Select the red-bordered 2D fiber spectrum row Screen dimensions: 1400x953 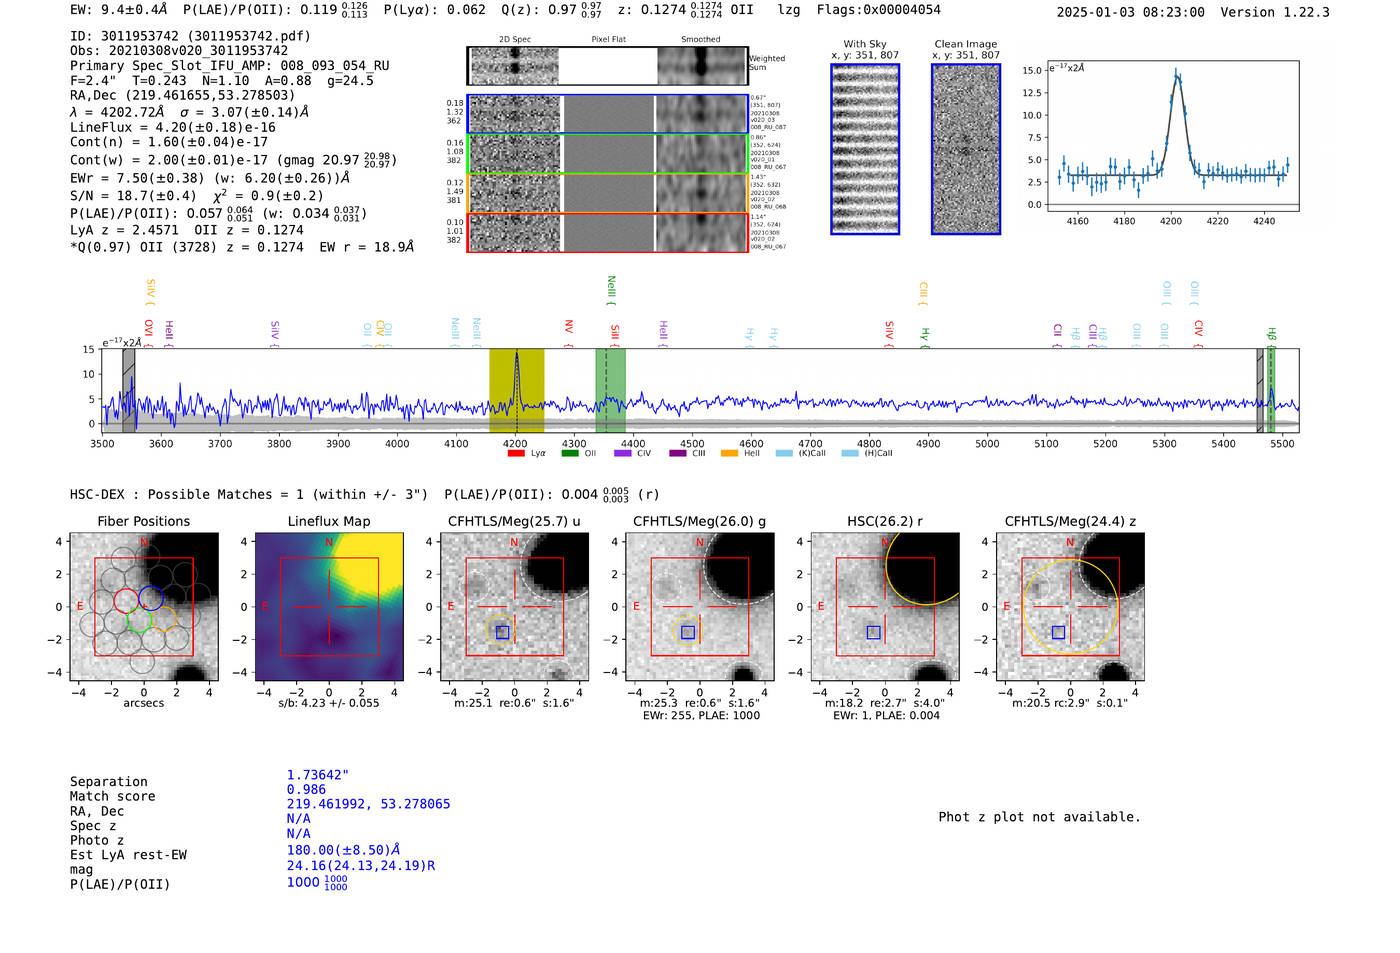(x=608, y=232)
